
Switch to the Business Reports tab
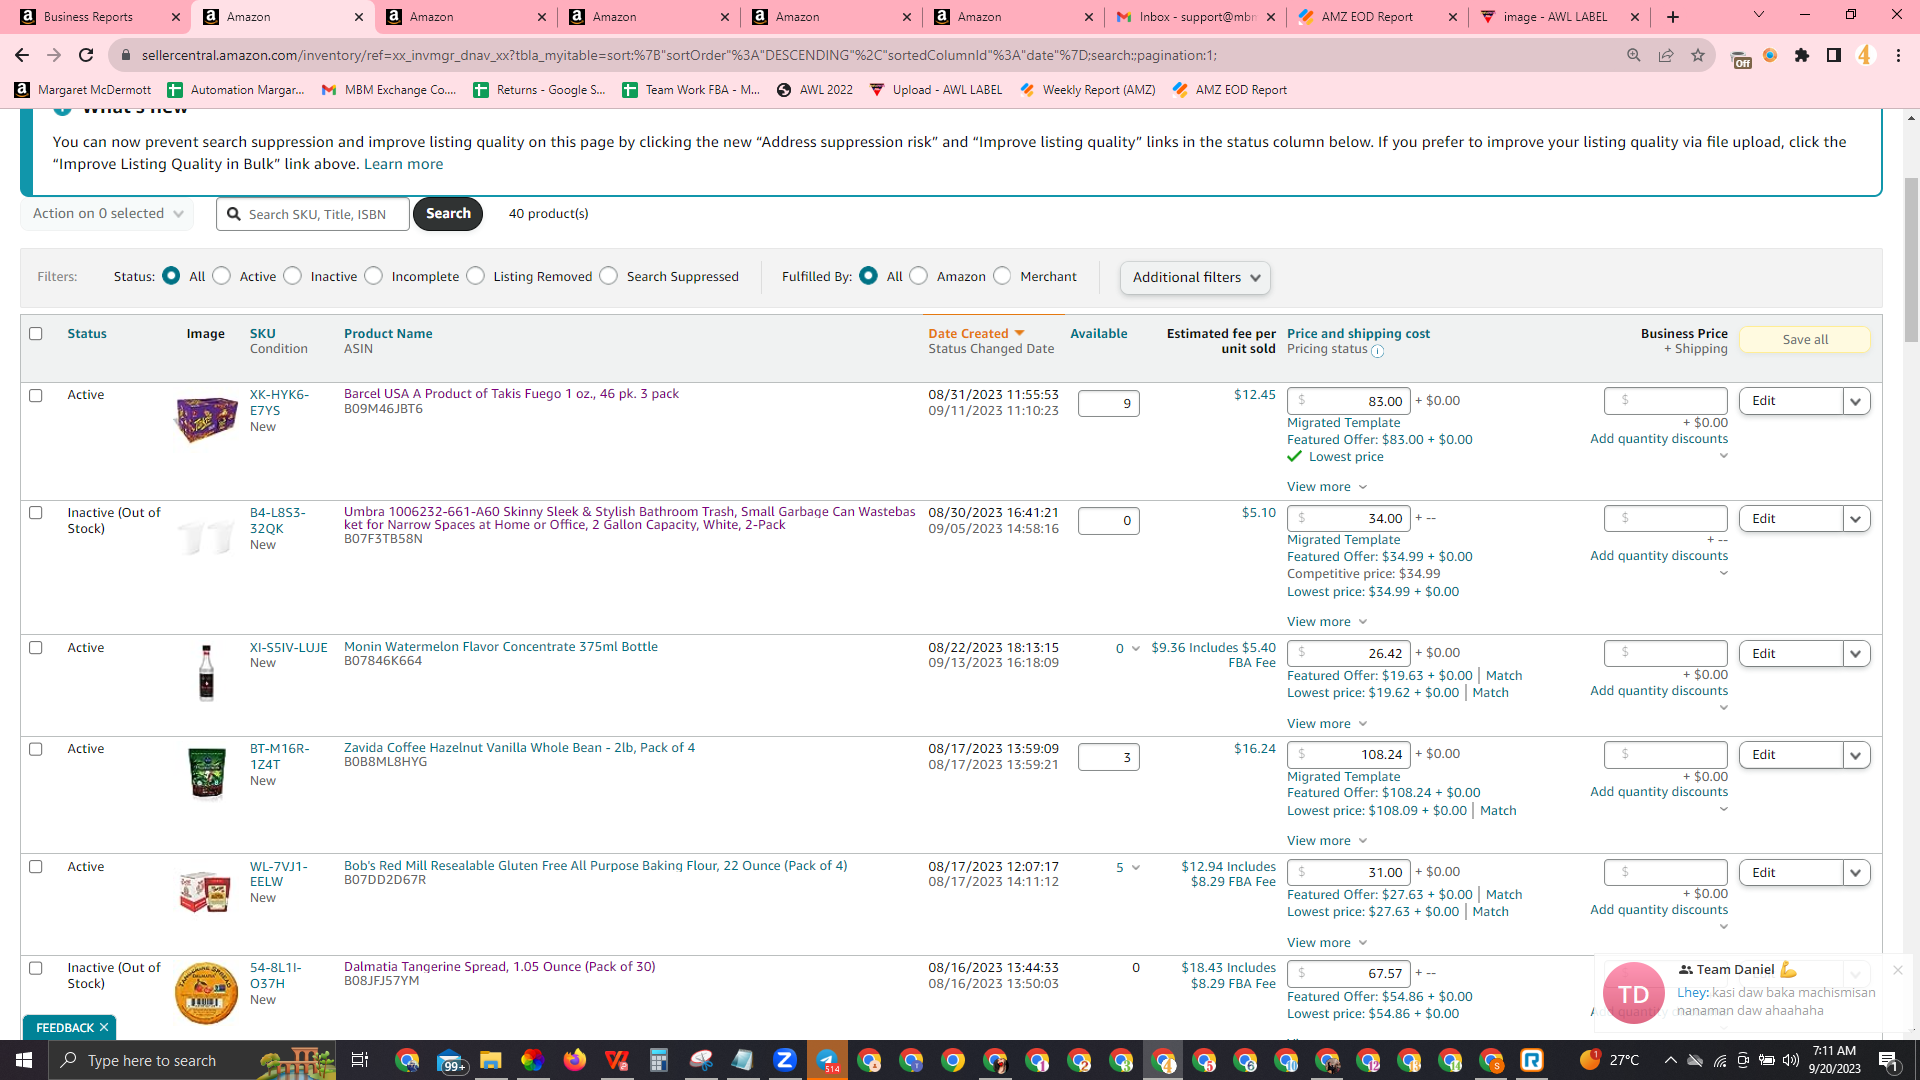click(x=100, y=17)
